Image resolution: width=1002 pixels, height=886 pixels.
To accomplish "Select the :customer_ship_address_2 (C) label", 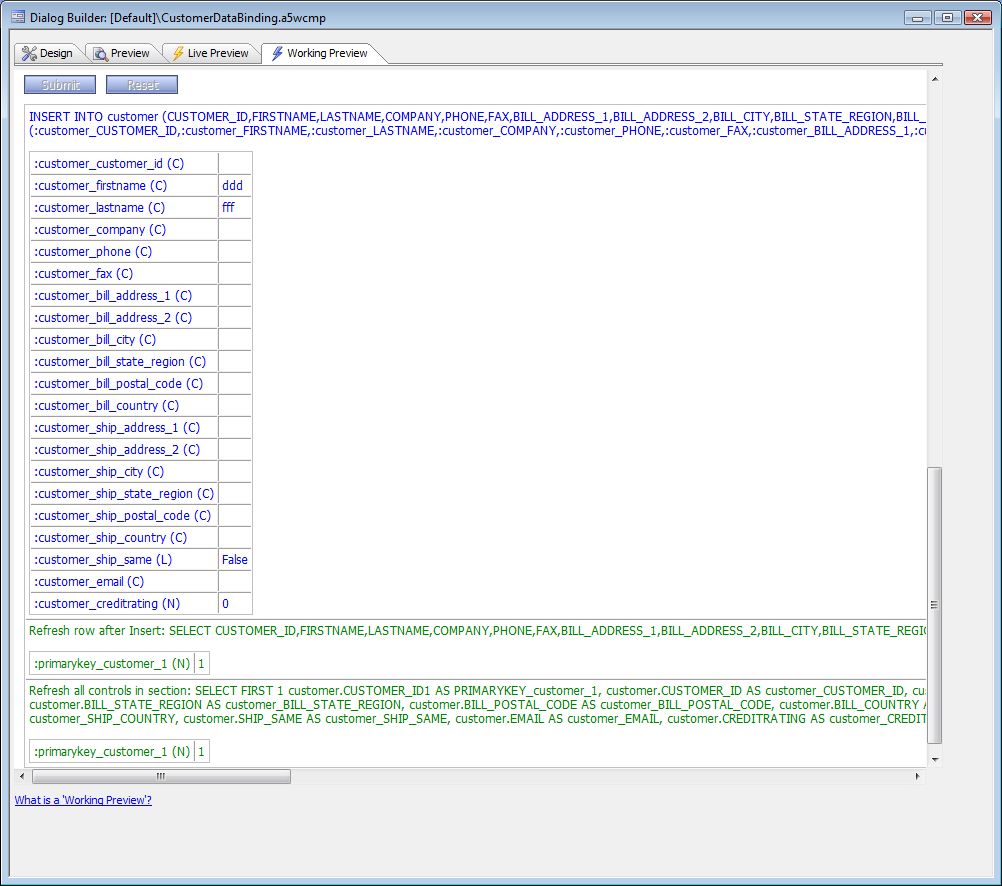I will pyautogui.click(x=117, y=449).
